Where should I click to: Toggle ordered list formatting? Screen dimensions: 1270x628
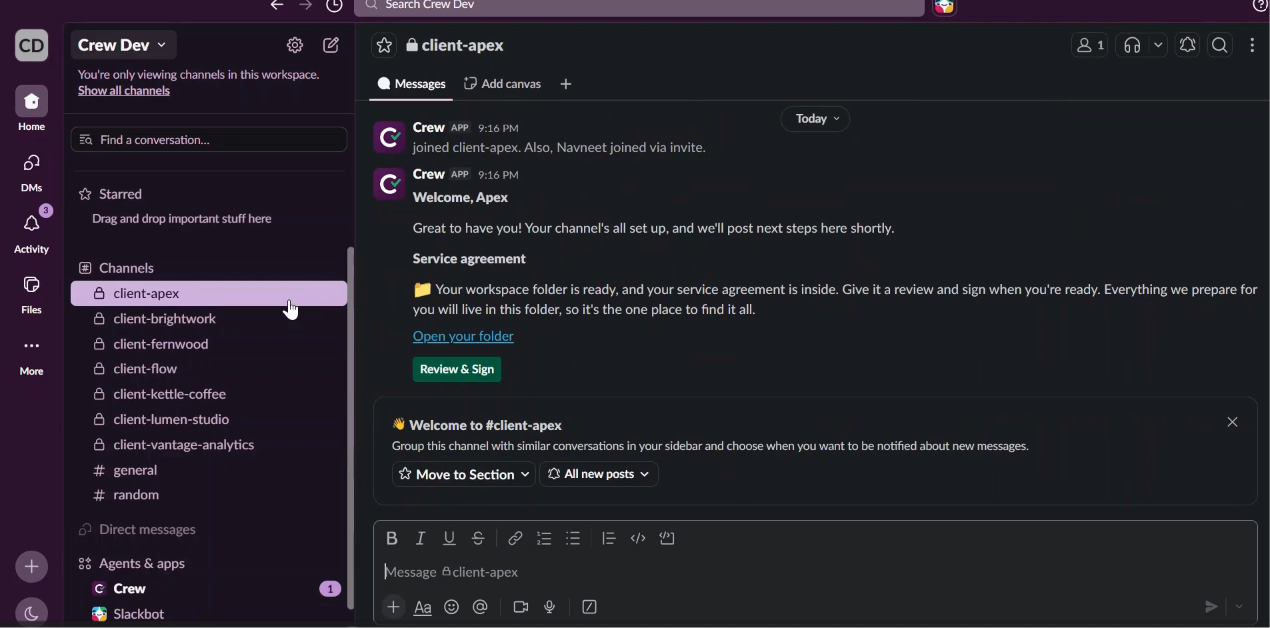point(544,539)
